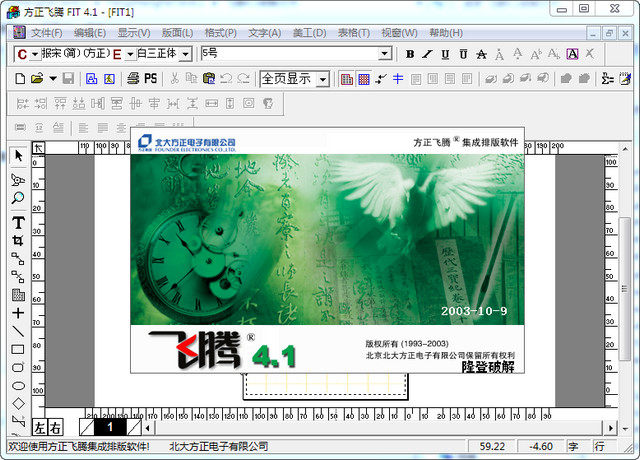The width and height of the screenshot is (640, 460).
Task: Select page 1 tab at bottom
Action: (x=110, y=427)
